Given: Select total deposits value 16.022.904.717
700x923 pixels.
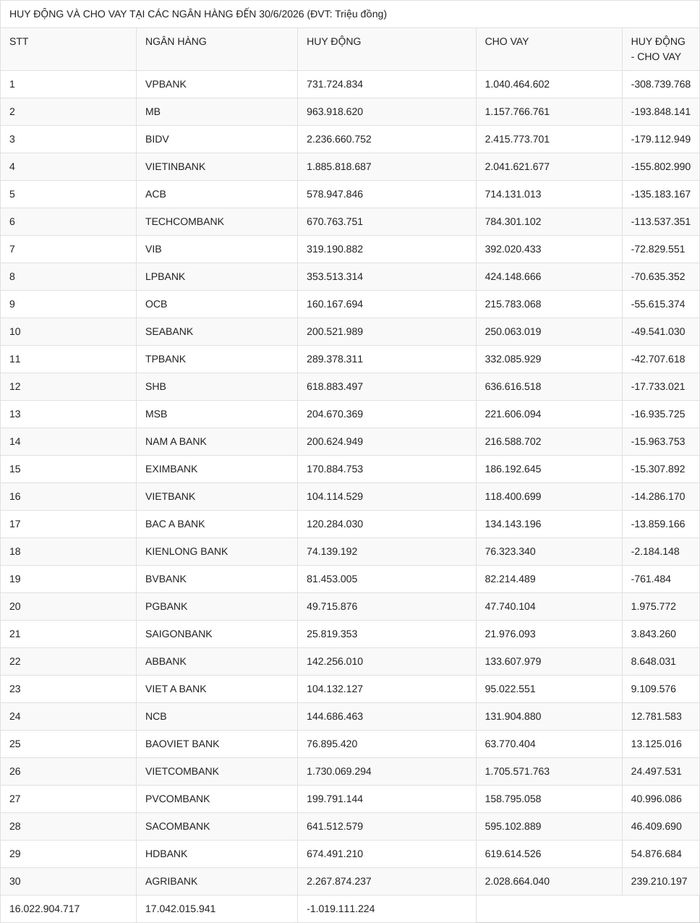Looking at the screenshot, I should [44, 909].
